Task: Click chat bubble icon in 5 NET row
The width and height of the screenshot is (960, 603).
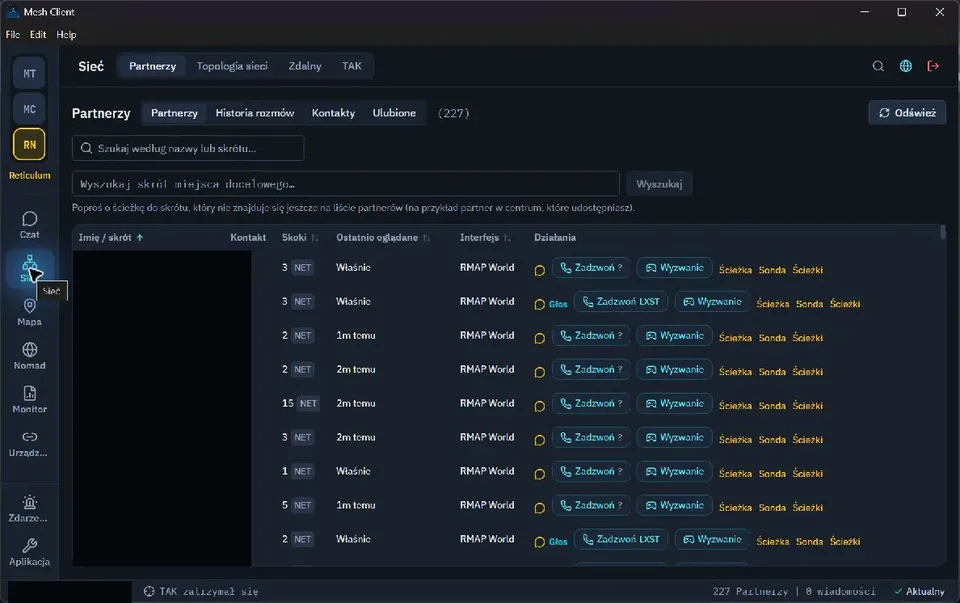Action: [539, 507]
